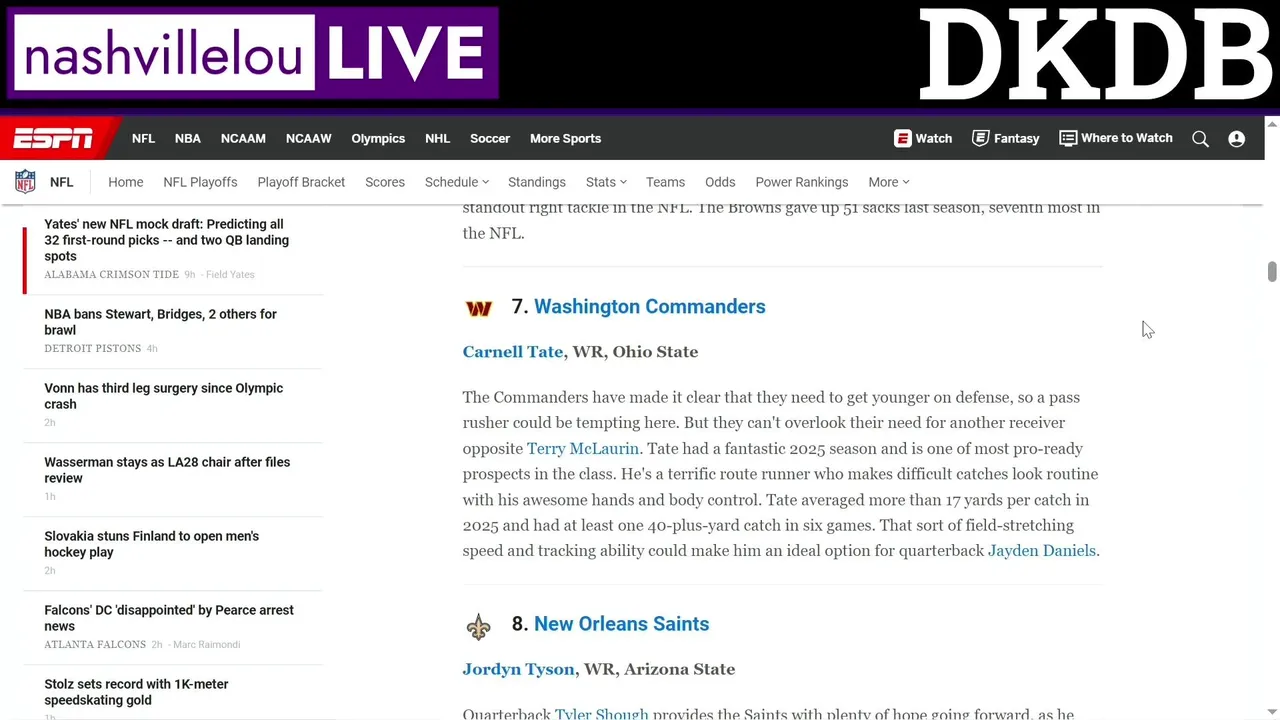This screenshot has width=1280, height=720.
Task: Open Slovakia stuns Finland hockey headline
Action: click(151, 544)
